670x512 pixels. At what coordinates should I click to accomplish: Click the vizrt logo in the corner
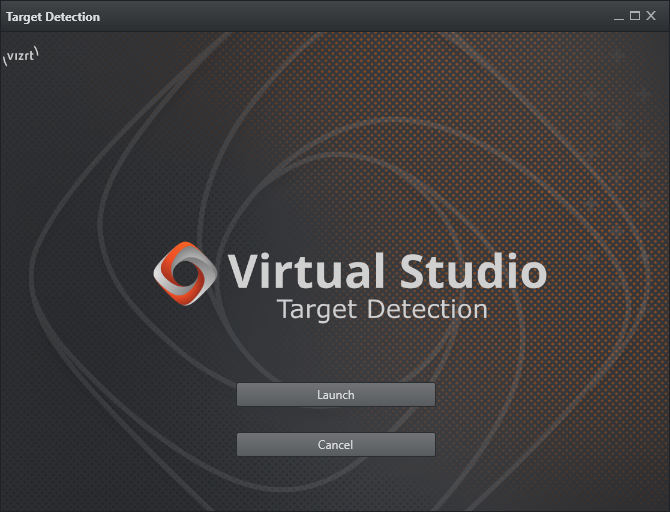click(21, 56)
